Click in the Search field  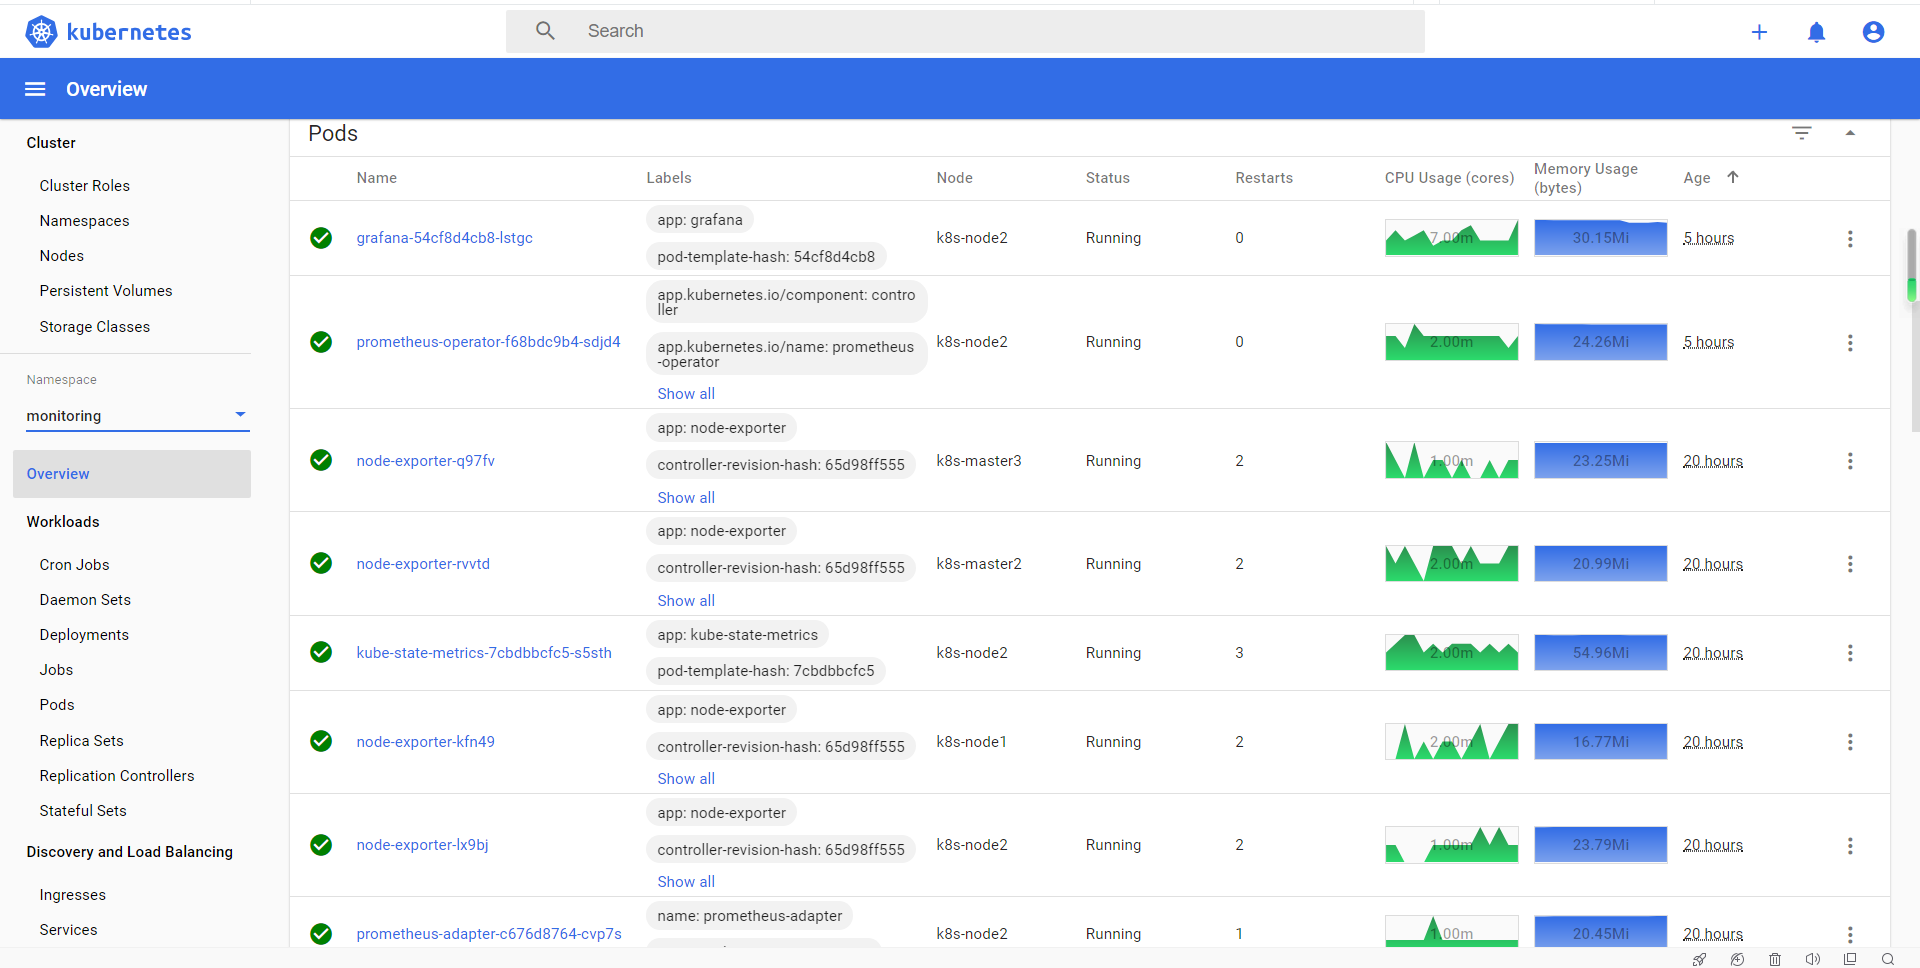[x=965, y=31]
